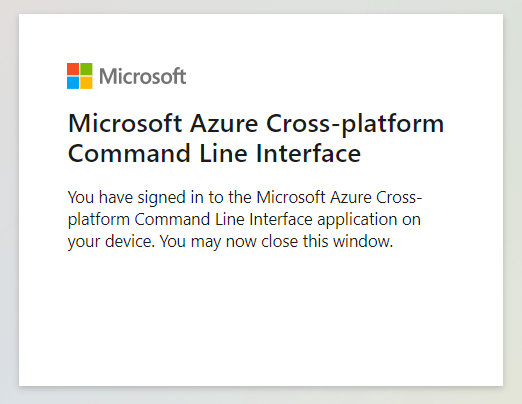Click the word Command in the heading
This screenshot has height=404, width=522.
coord(129,153)
